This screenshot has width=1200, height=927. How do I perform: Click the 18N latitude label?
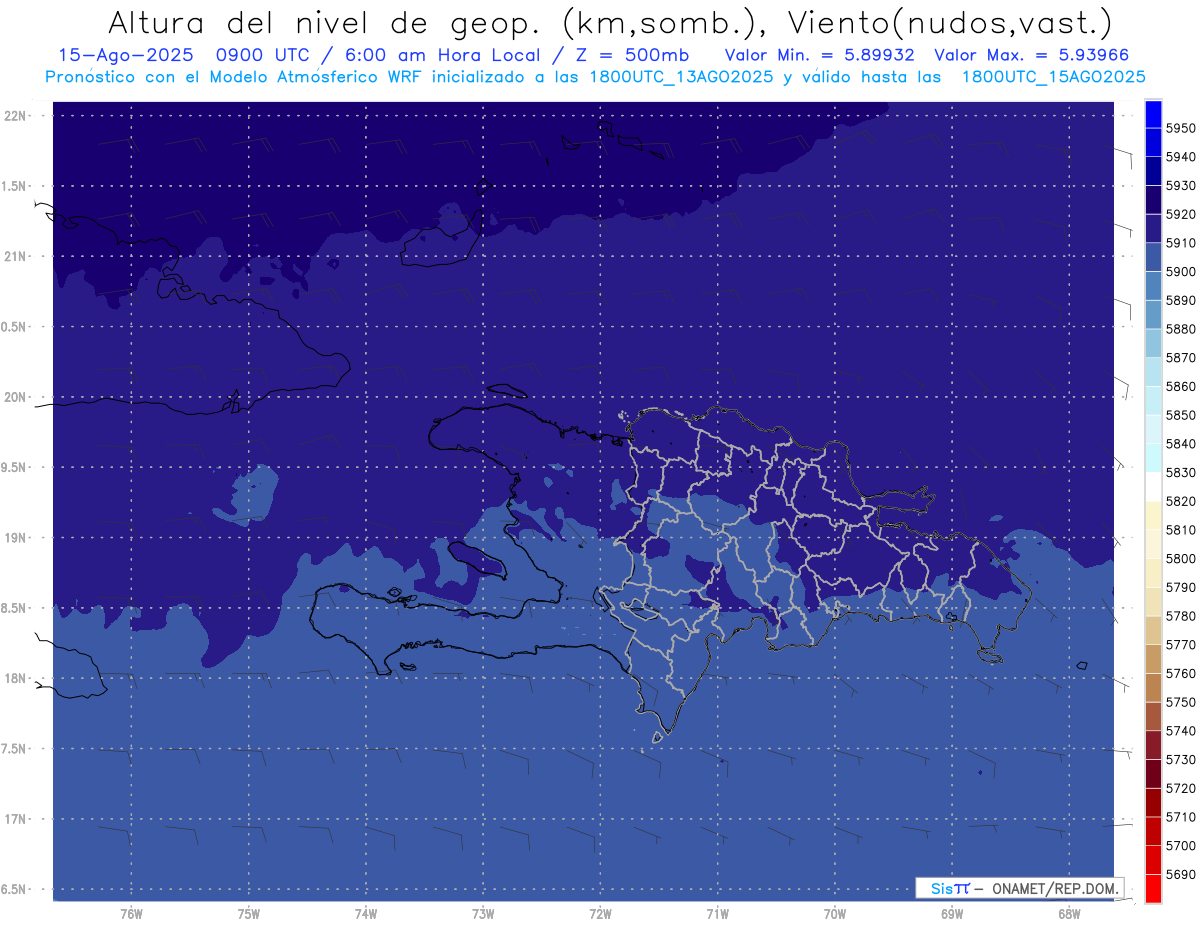pos(14,678)
